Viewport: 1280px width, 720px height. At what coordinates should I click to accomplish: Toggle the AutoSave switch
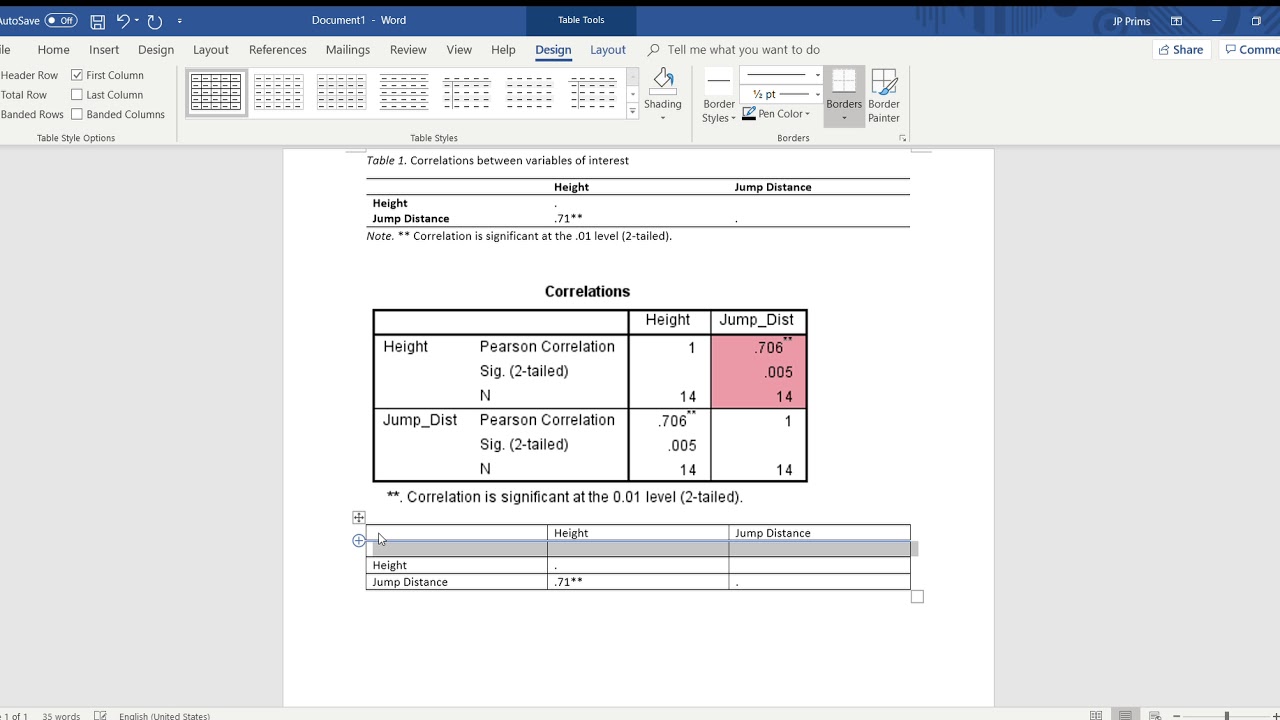61,20
